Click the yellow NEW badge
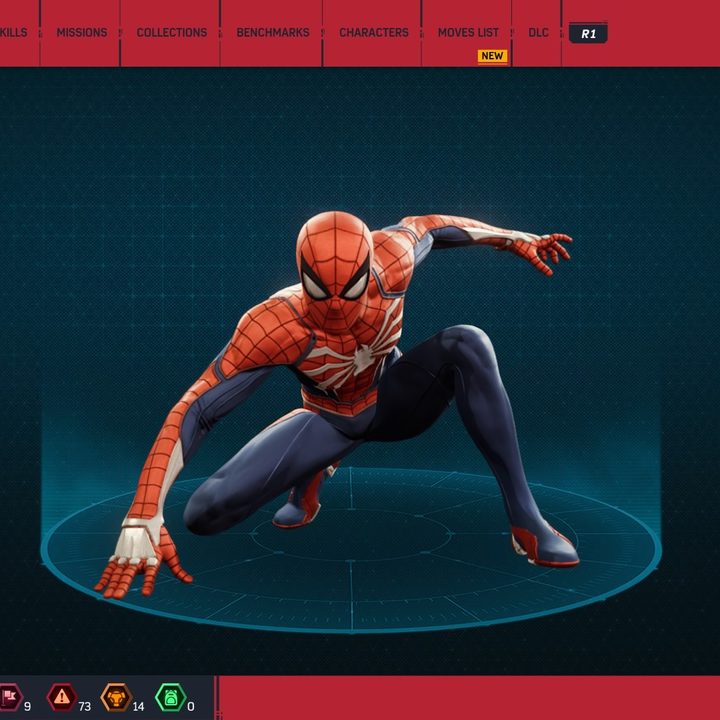The image size is (720, 720). coord(492,56)
